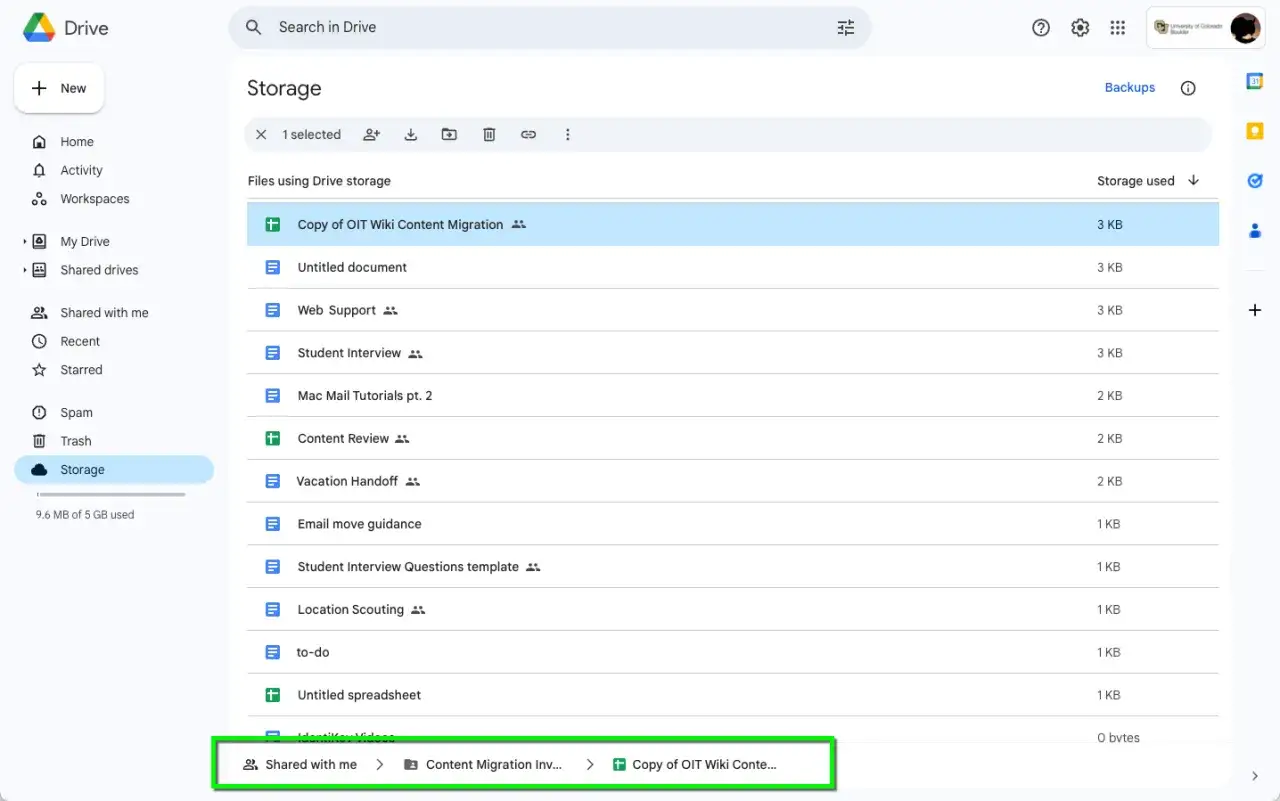
Task: Select the Student Interview document
Action: tap(733, 353)
